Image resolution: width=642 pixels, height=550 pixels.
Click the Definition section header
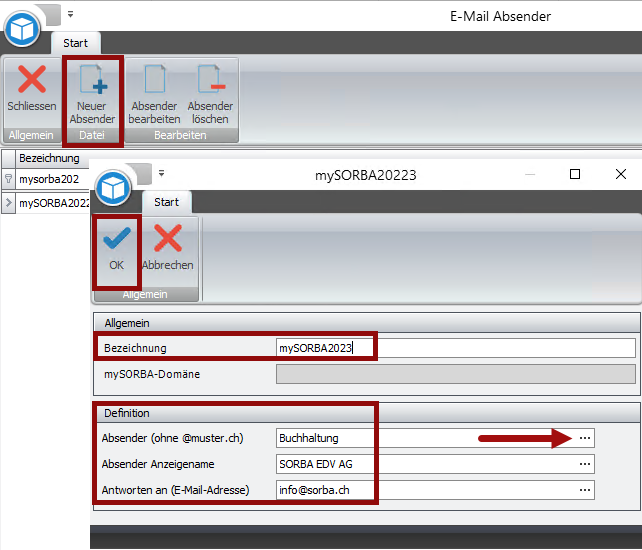(366, 413)
